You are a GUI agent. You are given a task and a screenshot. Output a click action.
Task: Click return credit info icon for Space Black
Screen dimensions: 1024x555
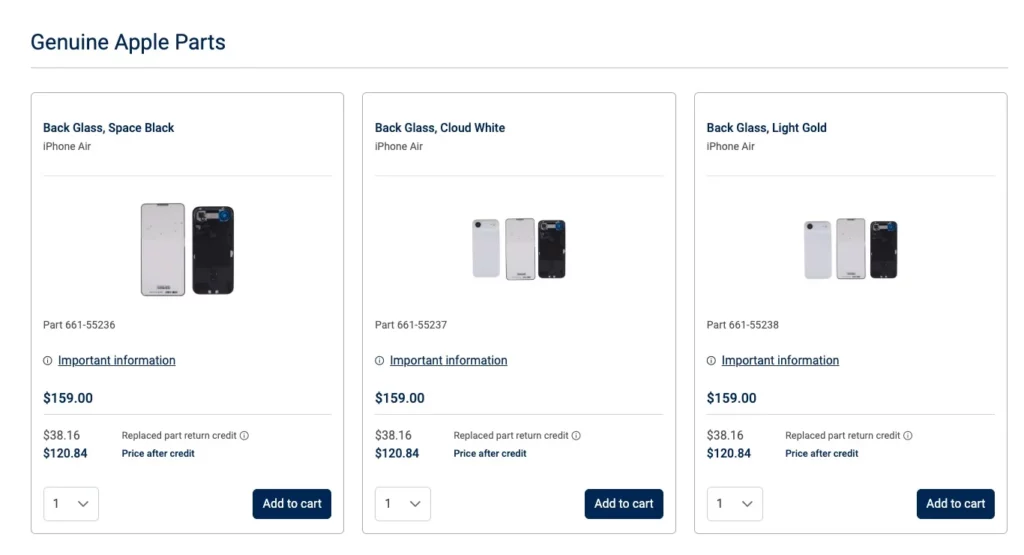[244, 436]
